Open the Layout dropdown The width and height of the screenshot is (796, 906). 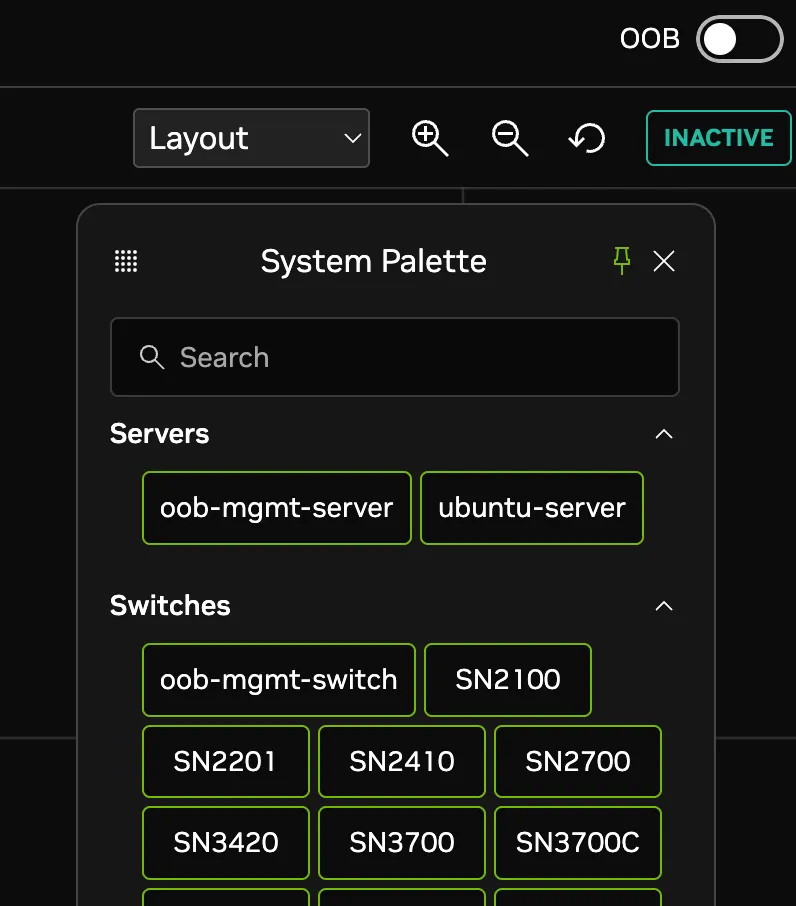[251, 138]
